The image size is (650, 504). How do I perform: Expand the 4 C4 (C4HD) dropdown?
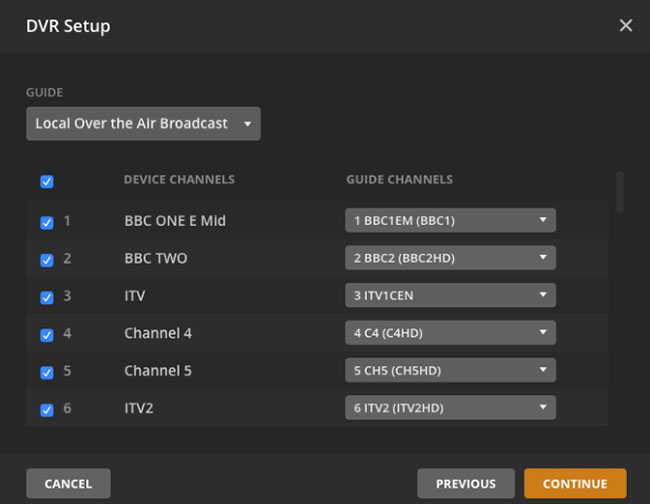450,333
